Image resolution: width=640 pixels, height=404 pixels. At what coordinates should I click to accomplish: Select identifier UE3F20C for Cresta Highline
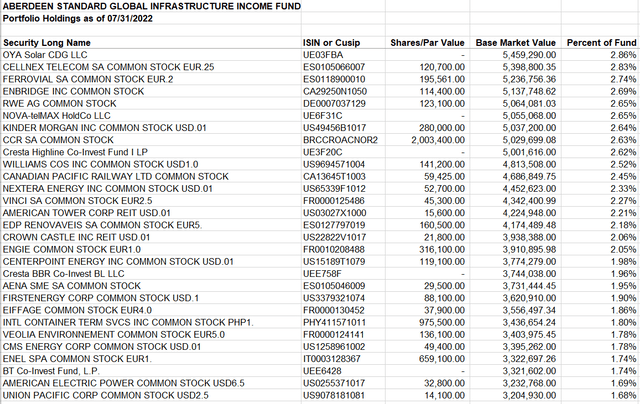[x=322, y=152]
